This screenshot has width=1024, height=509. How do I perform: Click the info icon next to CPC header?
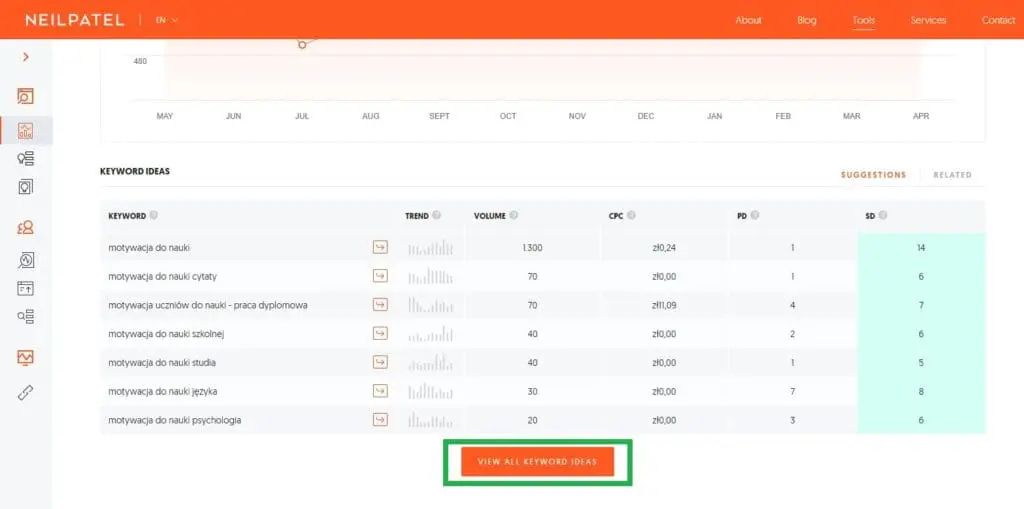(x=632, y=215)
